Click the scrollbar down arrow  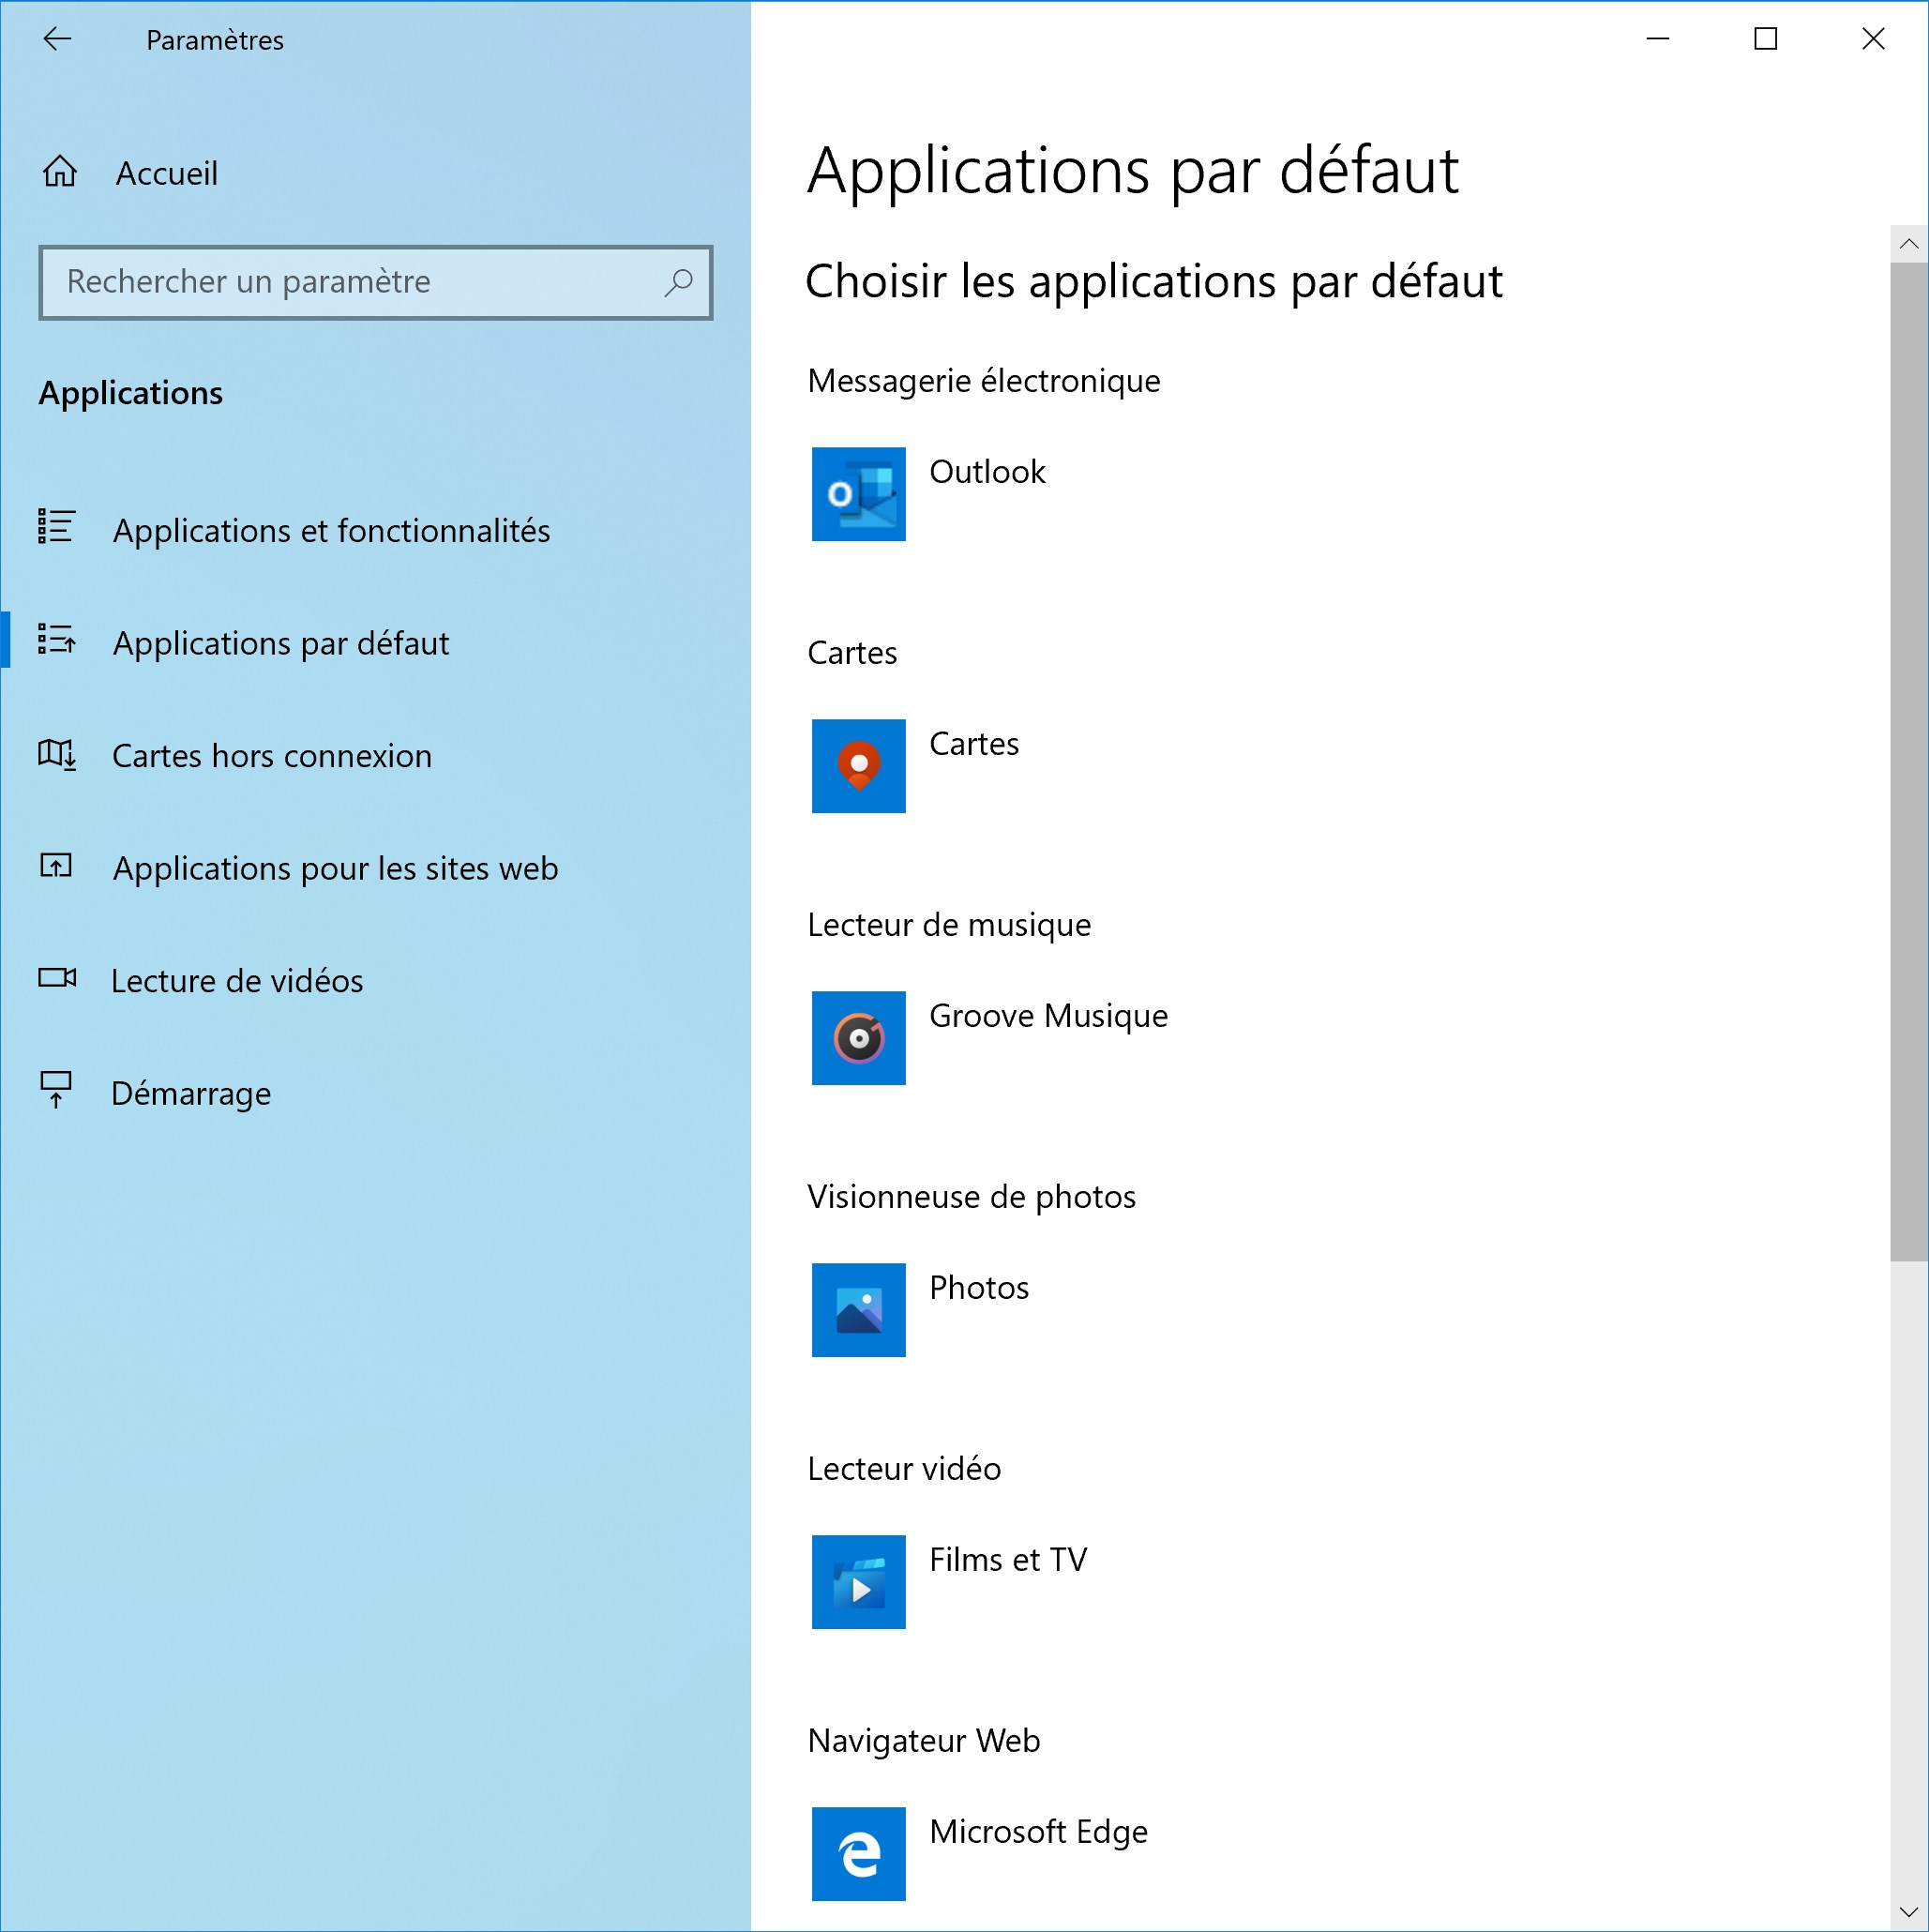1909,1912
